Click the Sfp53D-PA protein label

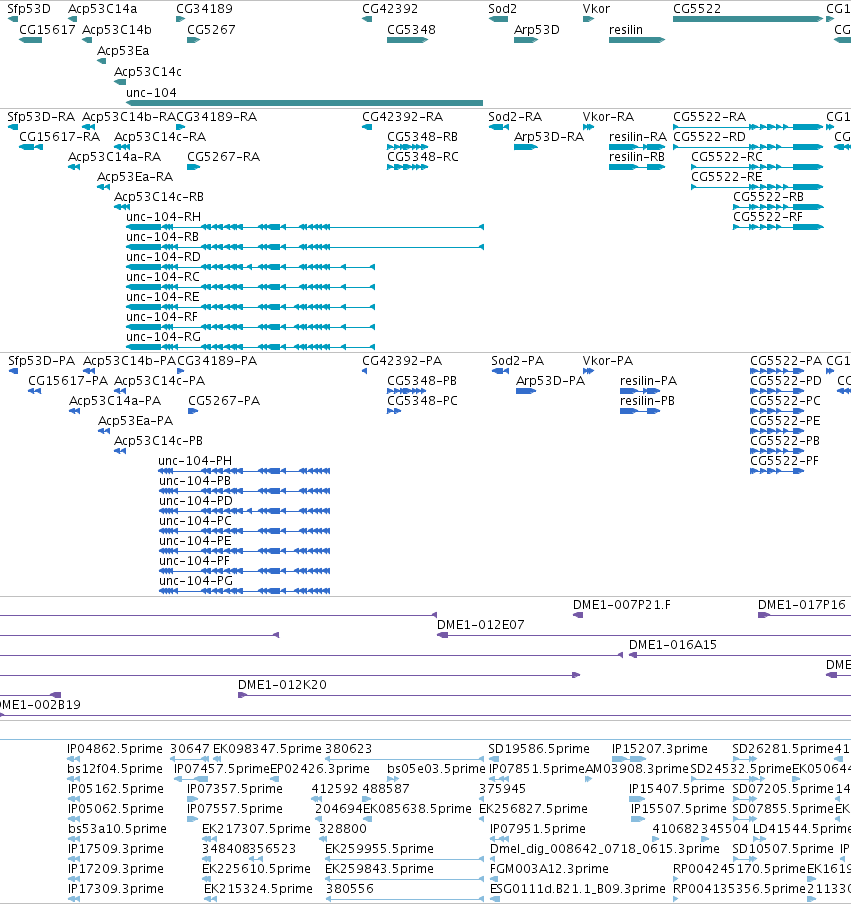[42, 360]
